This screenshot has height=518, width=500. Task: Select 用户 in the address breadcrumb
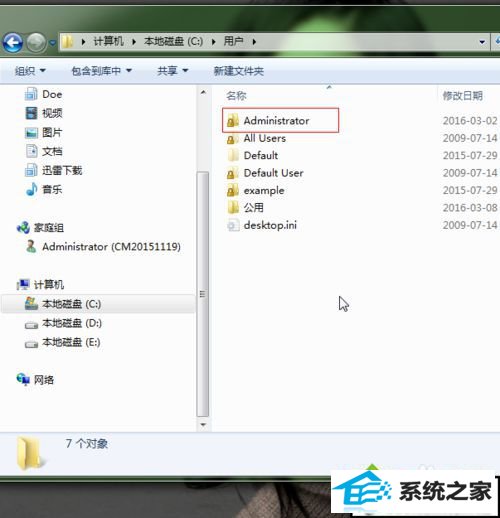[233, 41]
